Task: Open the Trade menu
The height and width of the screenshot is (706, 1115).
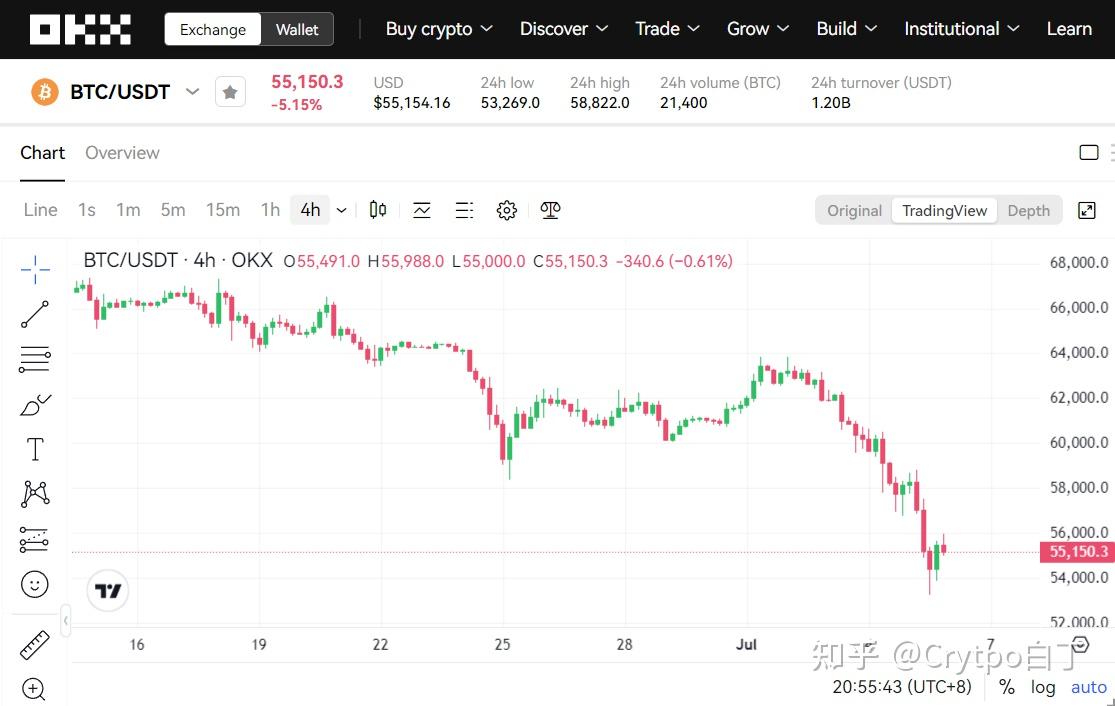Action: pyautogui.click(x=669, y=29)
